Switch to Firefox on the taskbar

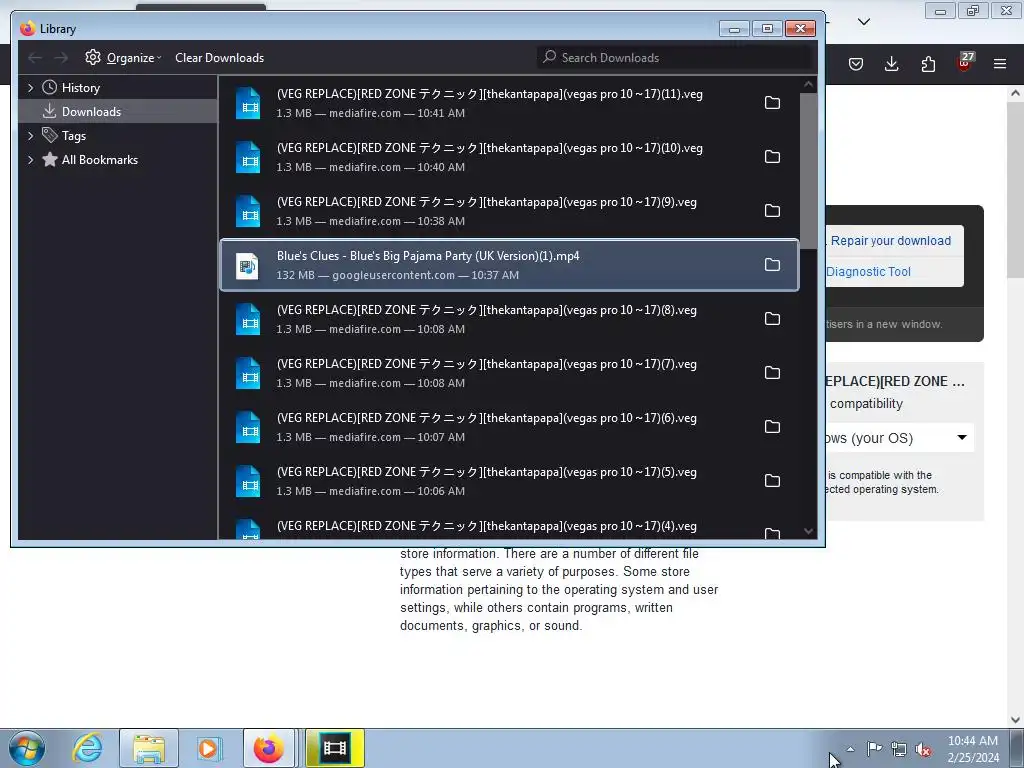click(268, 748)
